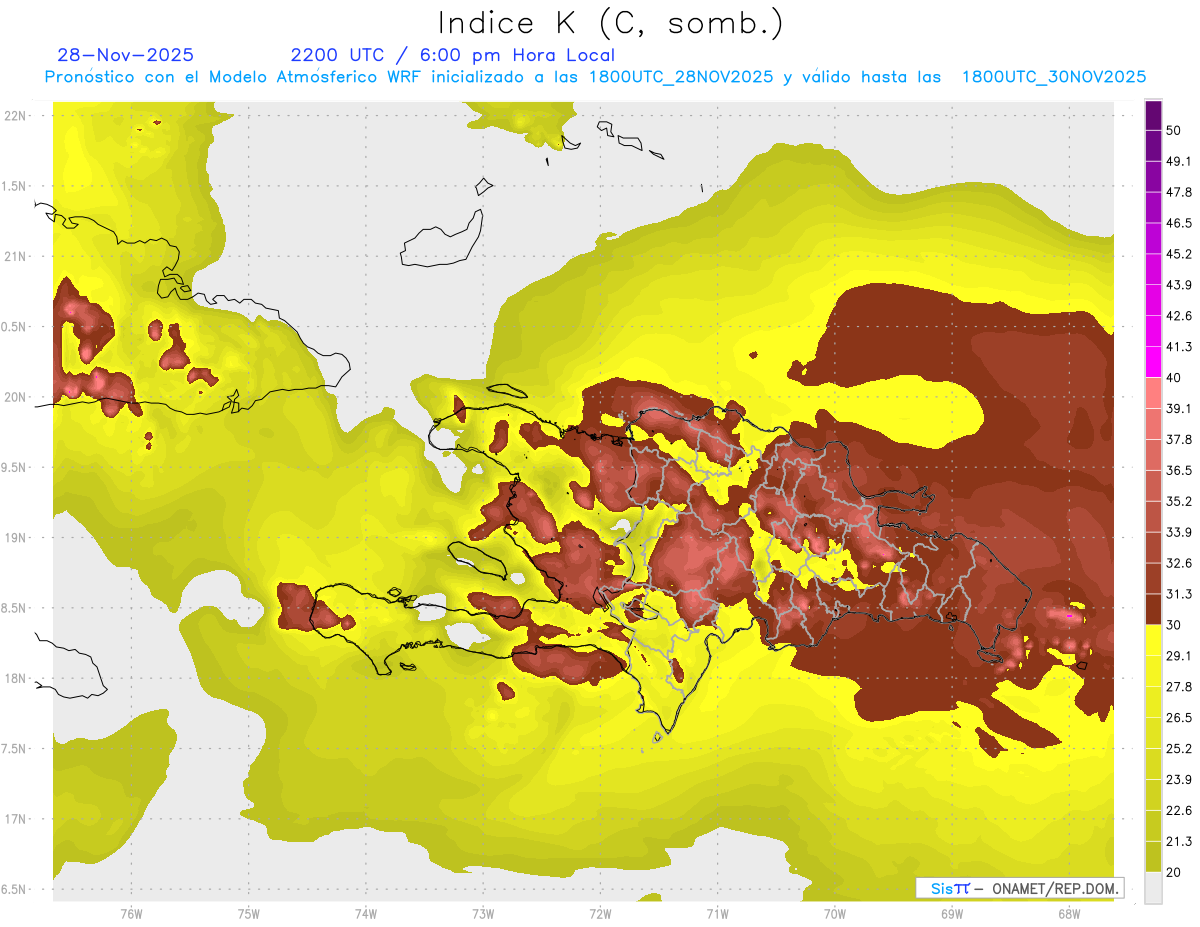The height and width of the screenshot is (927, 1200).
Task: Click the colorbar value "23.9"
Action: coord(1179,779)
